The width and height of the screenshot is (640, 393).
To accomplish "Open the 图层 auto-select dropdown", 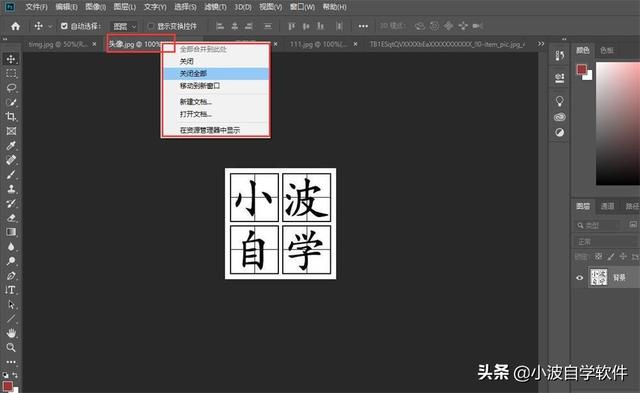I will coord(124,27).
